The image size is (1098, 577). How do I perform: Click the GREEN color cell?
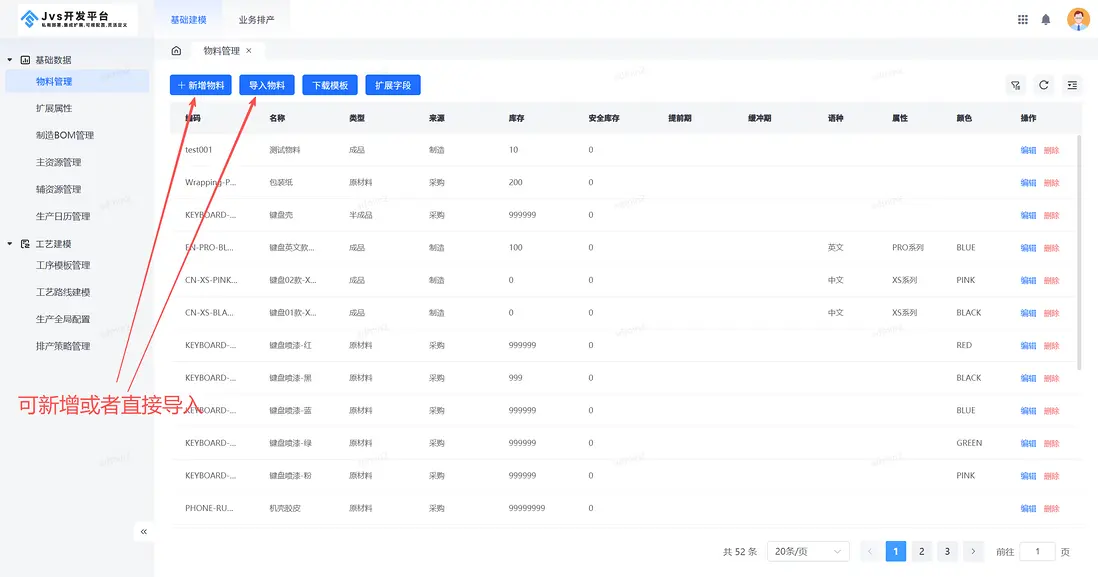tap(969, 443)
